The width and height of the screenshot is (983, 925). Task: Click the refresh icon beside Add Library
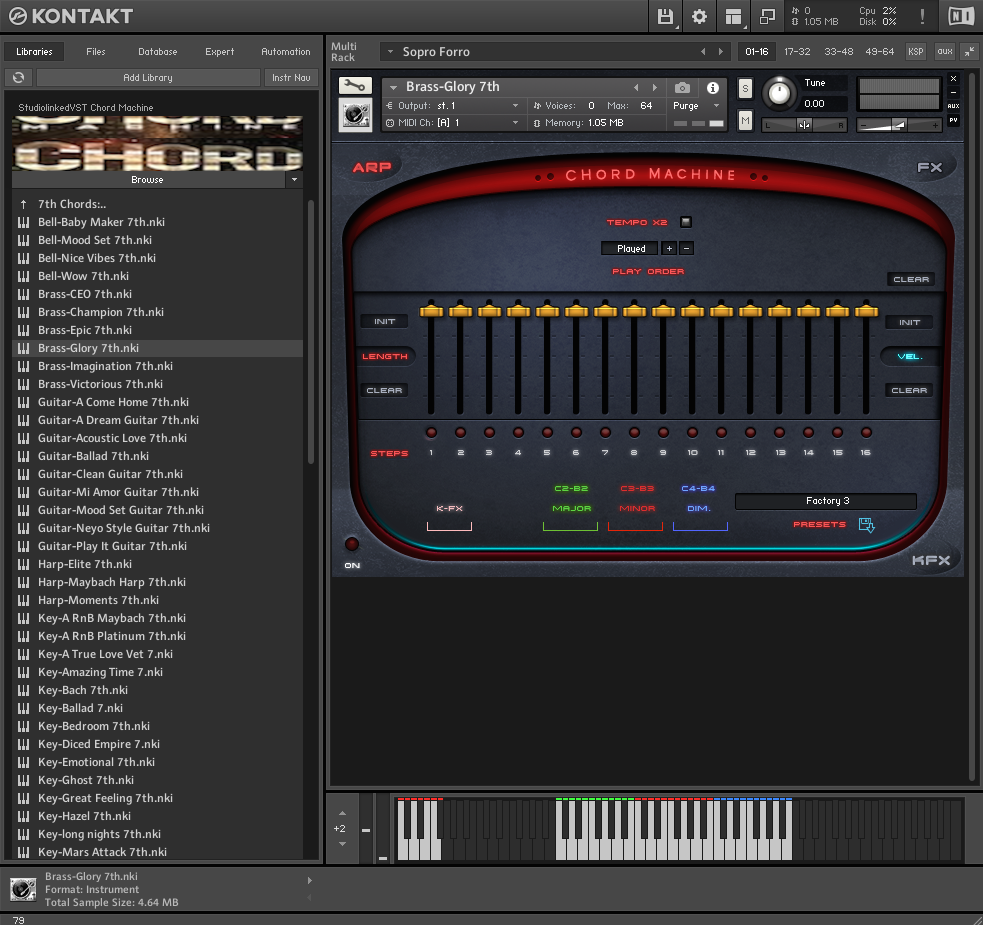pyautogui.click(x=19, y=78)
